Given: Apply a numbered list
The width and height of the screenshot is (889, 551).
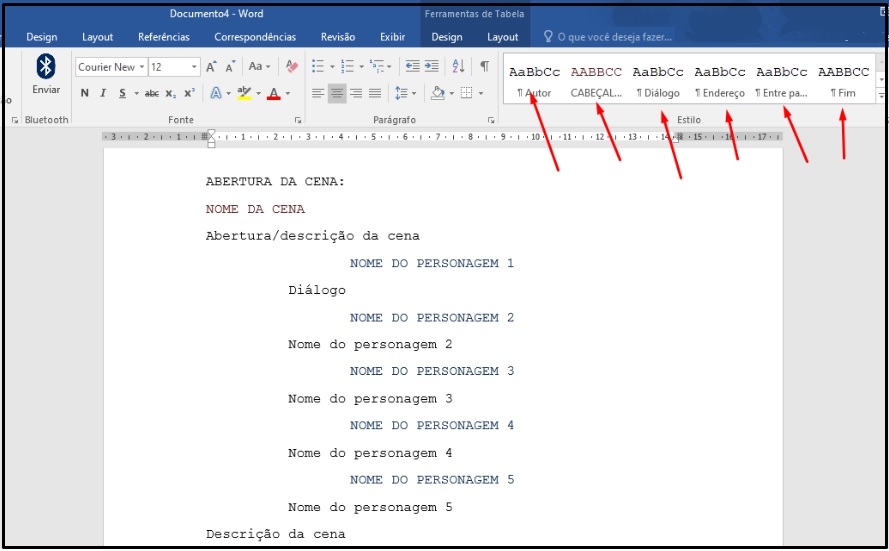Looking at the screenshot, I should [347, 66].
